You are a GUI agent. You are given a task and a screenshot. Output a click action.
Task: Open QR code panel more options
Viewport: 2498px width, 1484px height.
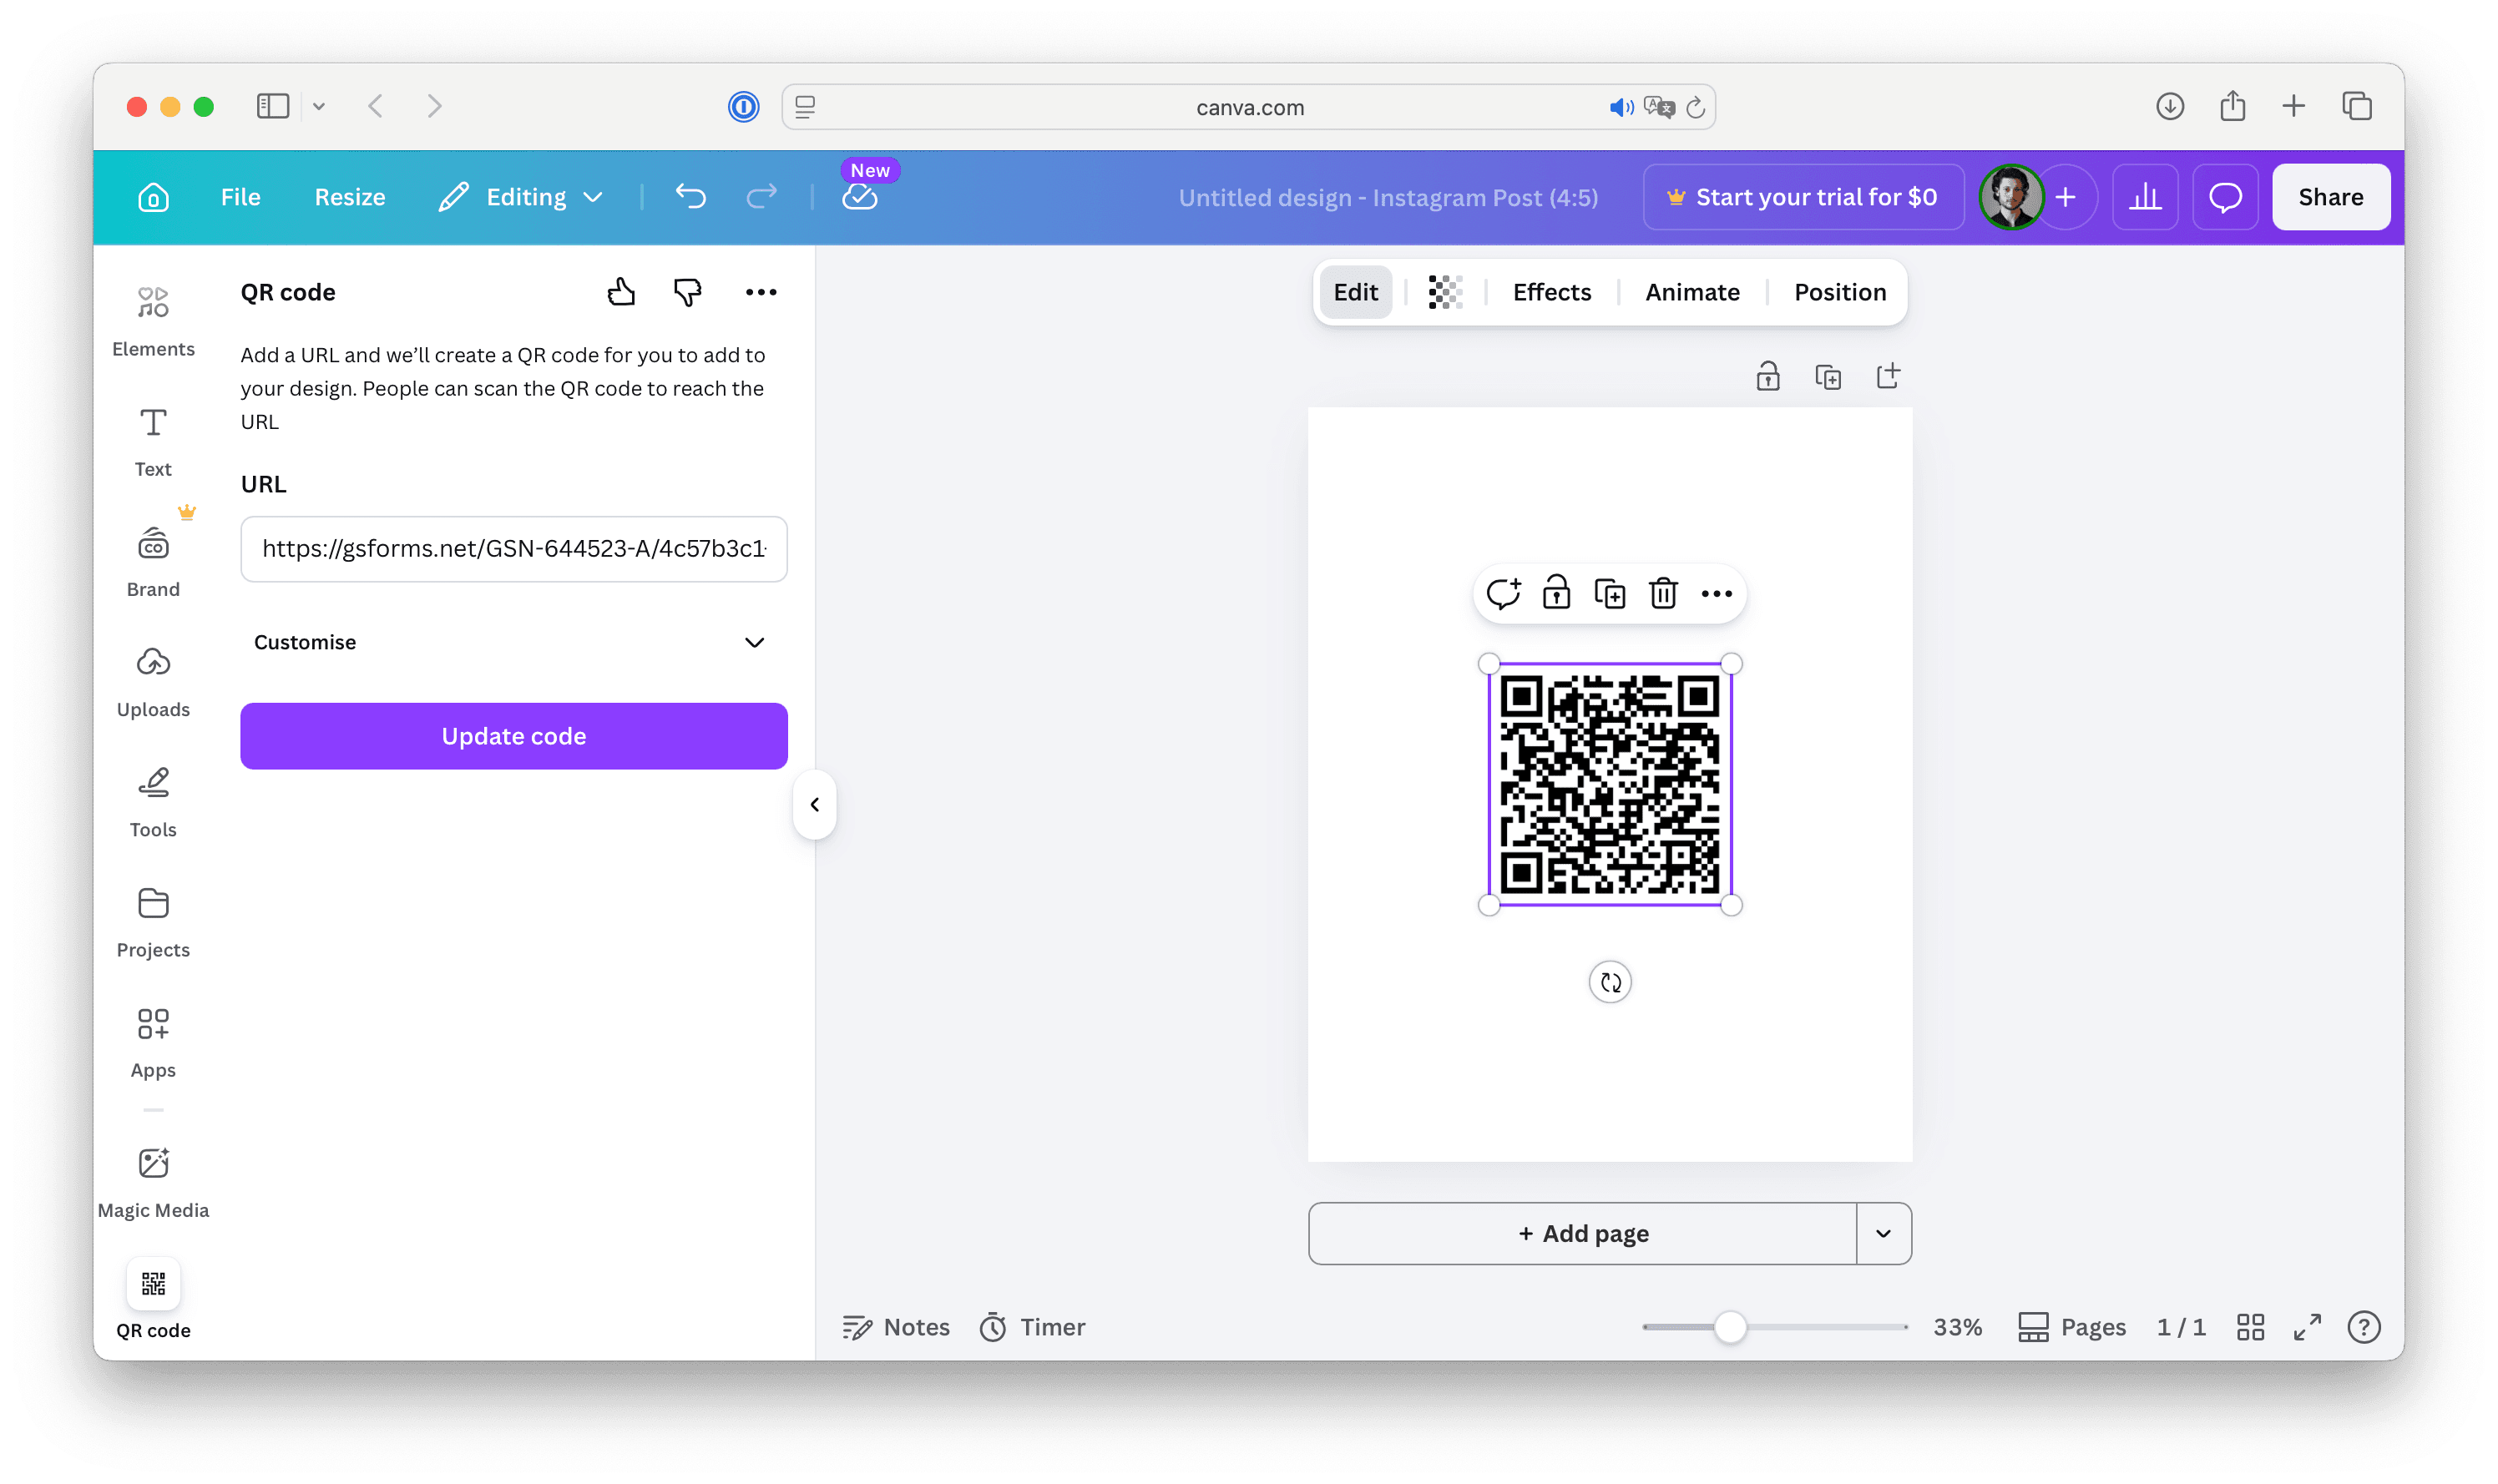coord(761,292)
